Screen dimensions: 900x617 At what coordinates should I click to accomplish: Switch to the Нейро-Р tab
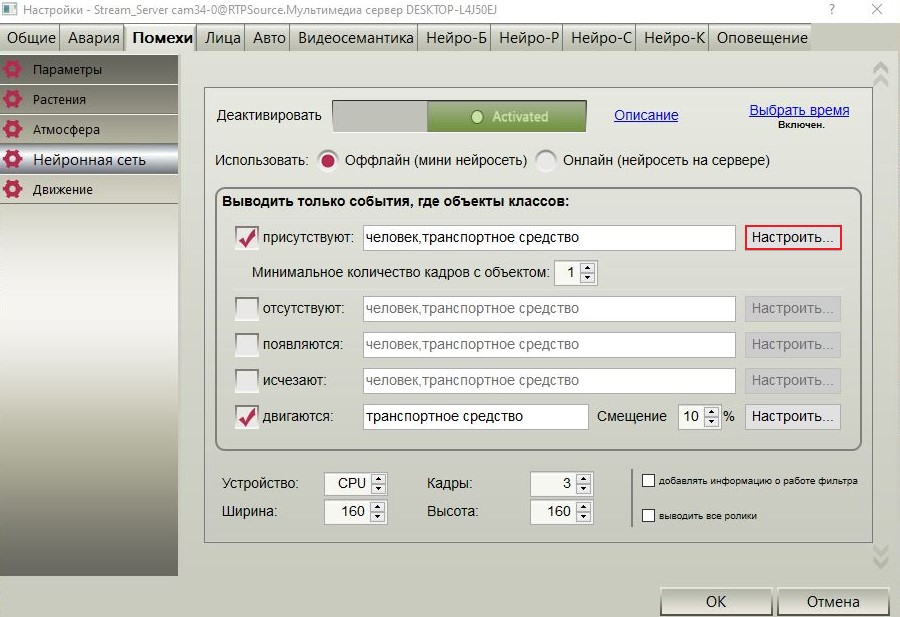529,38
